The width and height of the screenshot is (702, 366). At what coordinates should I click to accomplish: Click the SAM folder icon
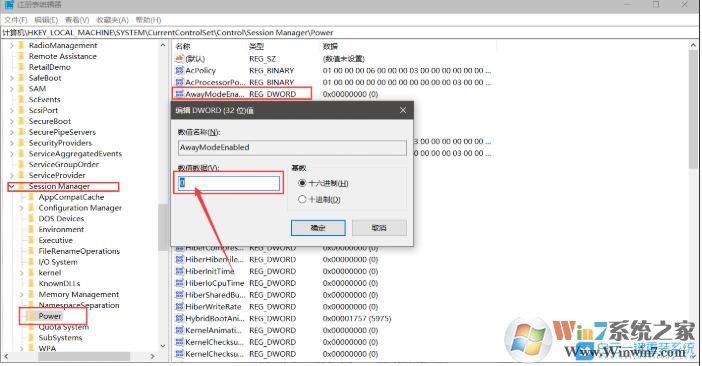(x=21, y=89)
